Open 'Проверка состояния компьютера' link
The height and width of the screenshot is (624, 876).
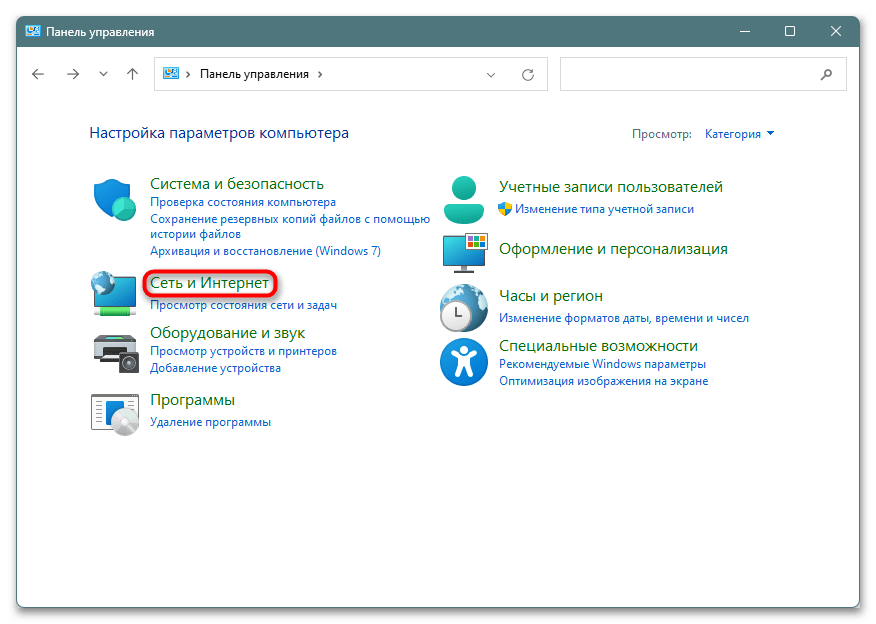click(243, 202)
